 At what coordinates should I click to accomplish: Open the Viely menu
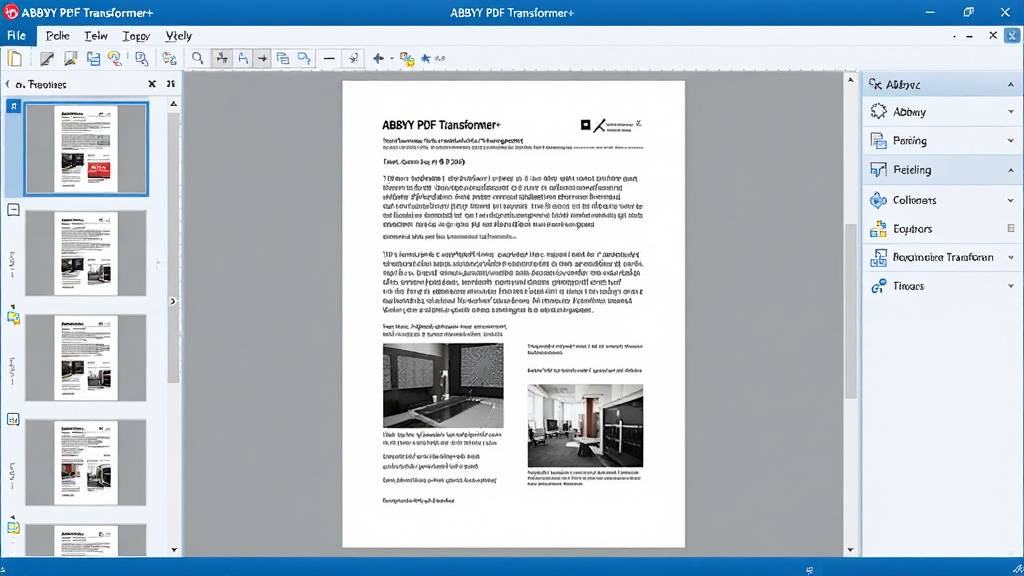coord(178,36)
